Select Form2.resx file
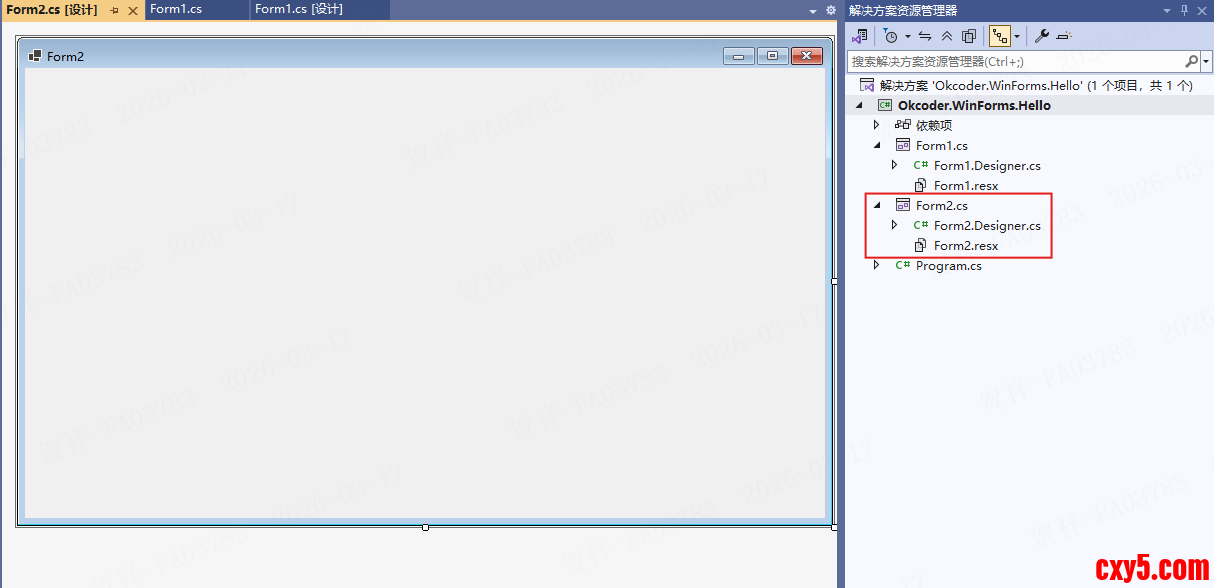Image resolution: width=1214 pixels, height=588 pixels. [966, 245]
